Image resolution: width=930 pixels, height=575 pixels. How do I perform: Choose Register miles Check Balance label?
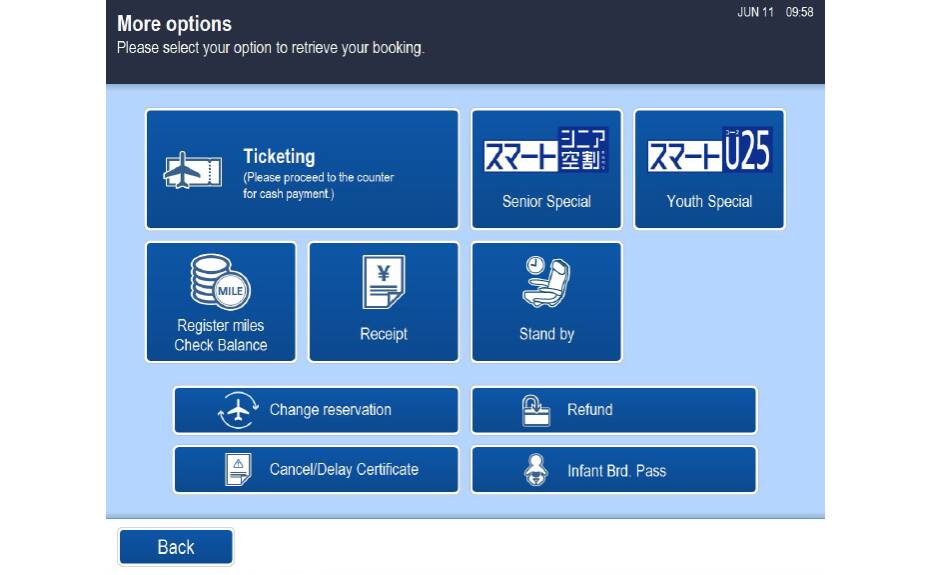coord(221,336)
